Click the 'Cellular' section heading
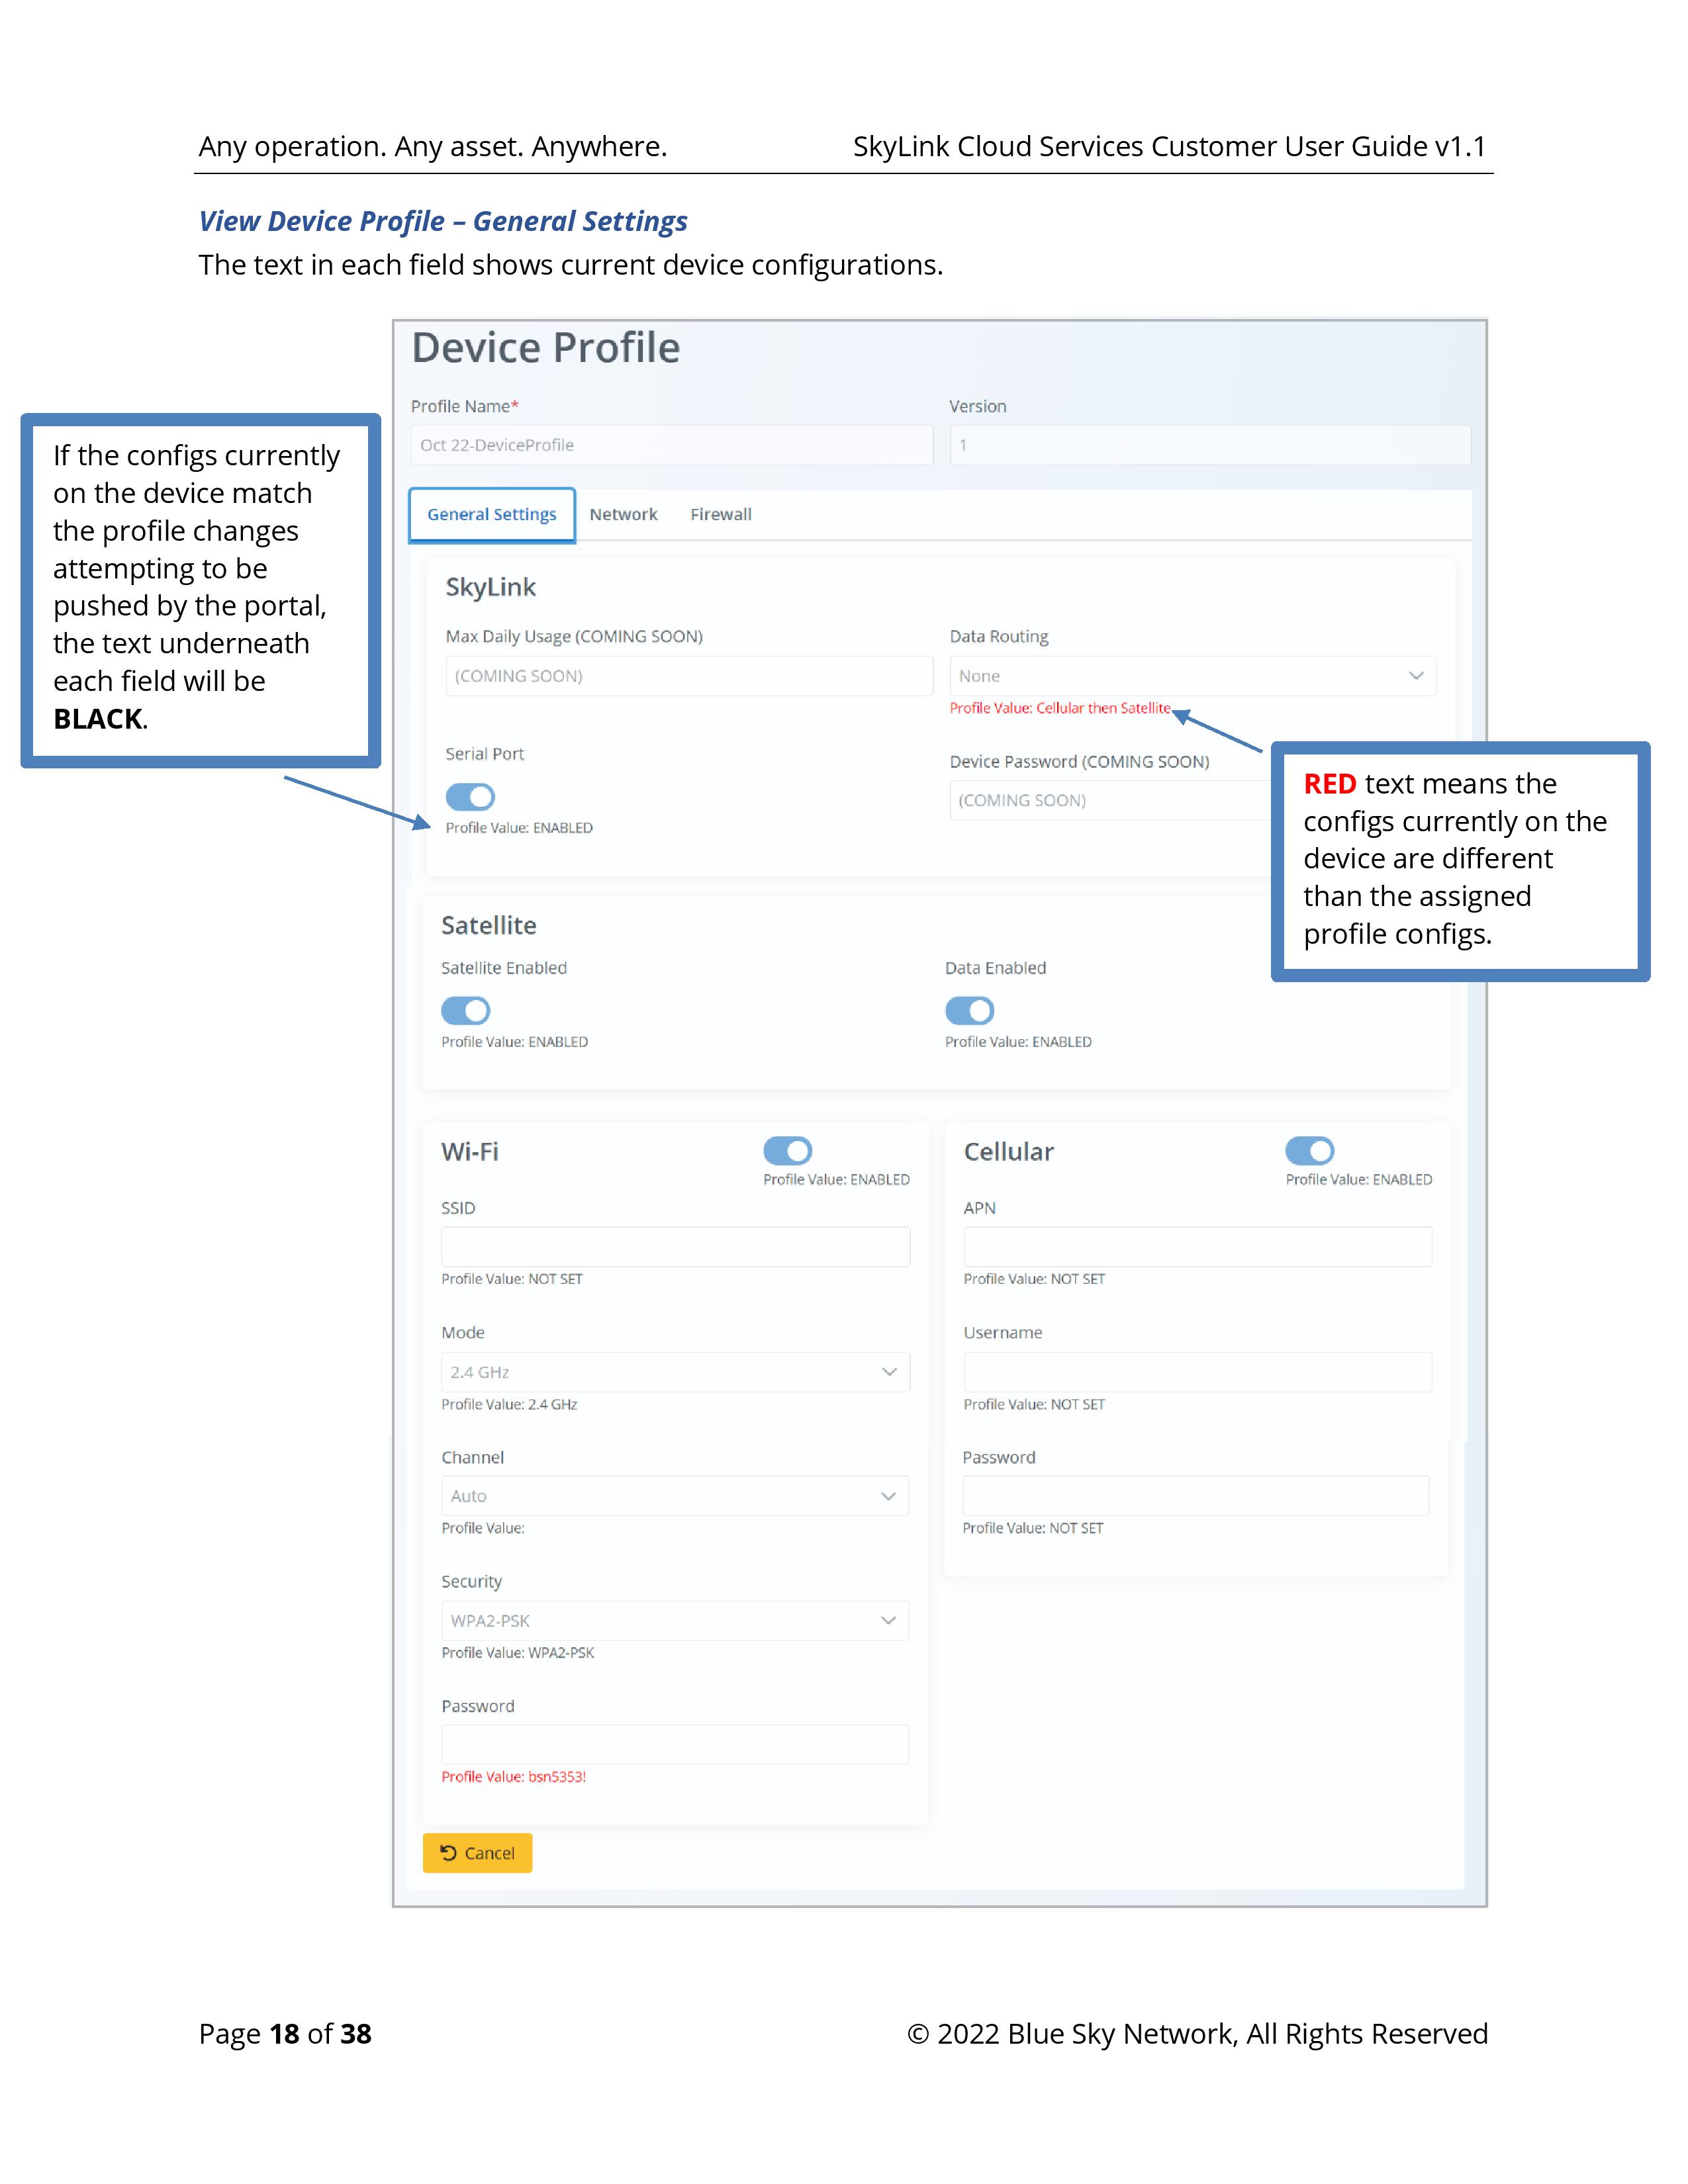The height and width of the screenshot is (2184, 1688). (x=1008, y=1152)
